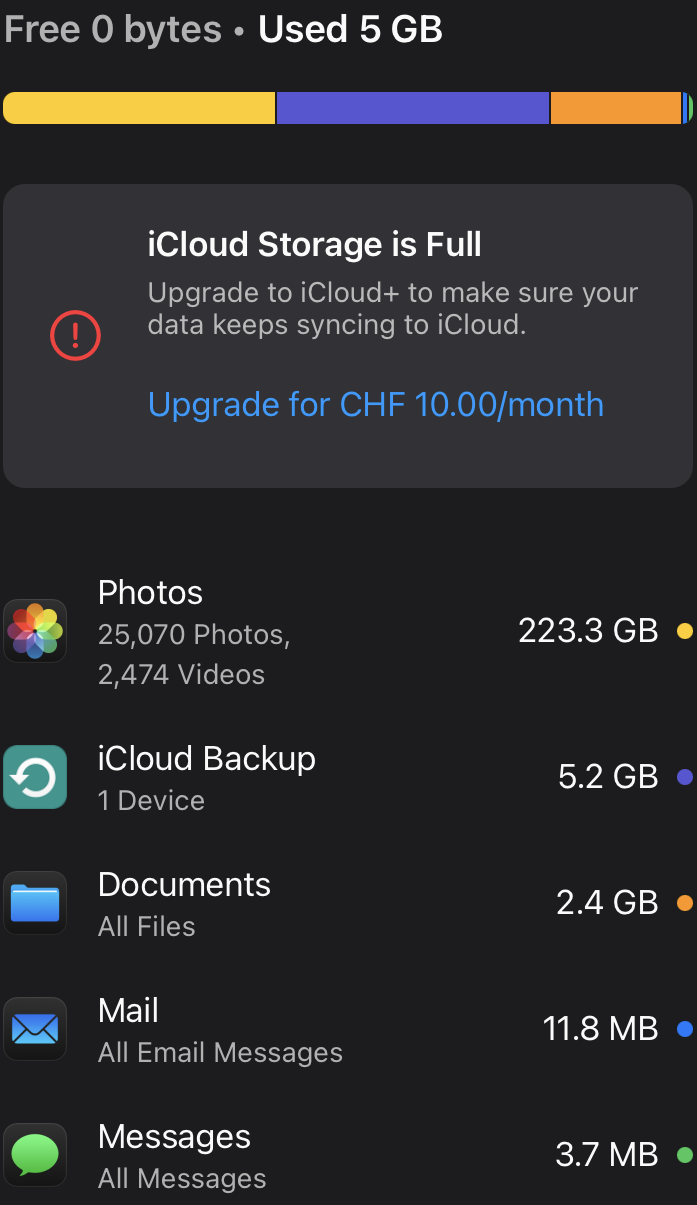Tap the 223.3 GB Photos size value
The height and width of the screenshot is (1205, 697).
pyautogui.click(x=588, y=631)
